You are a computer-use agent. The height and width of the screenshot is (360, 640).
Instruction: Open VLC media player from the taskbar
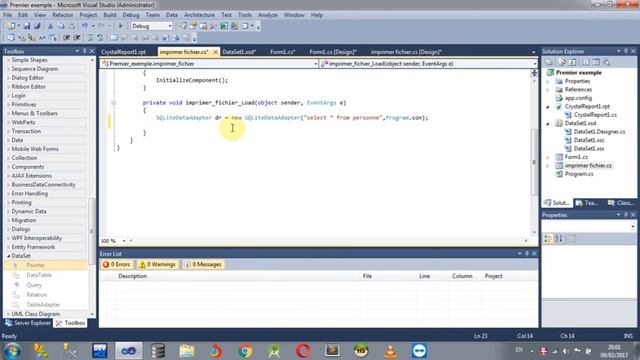pos(390,351)
